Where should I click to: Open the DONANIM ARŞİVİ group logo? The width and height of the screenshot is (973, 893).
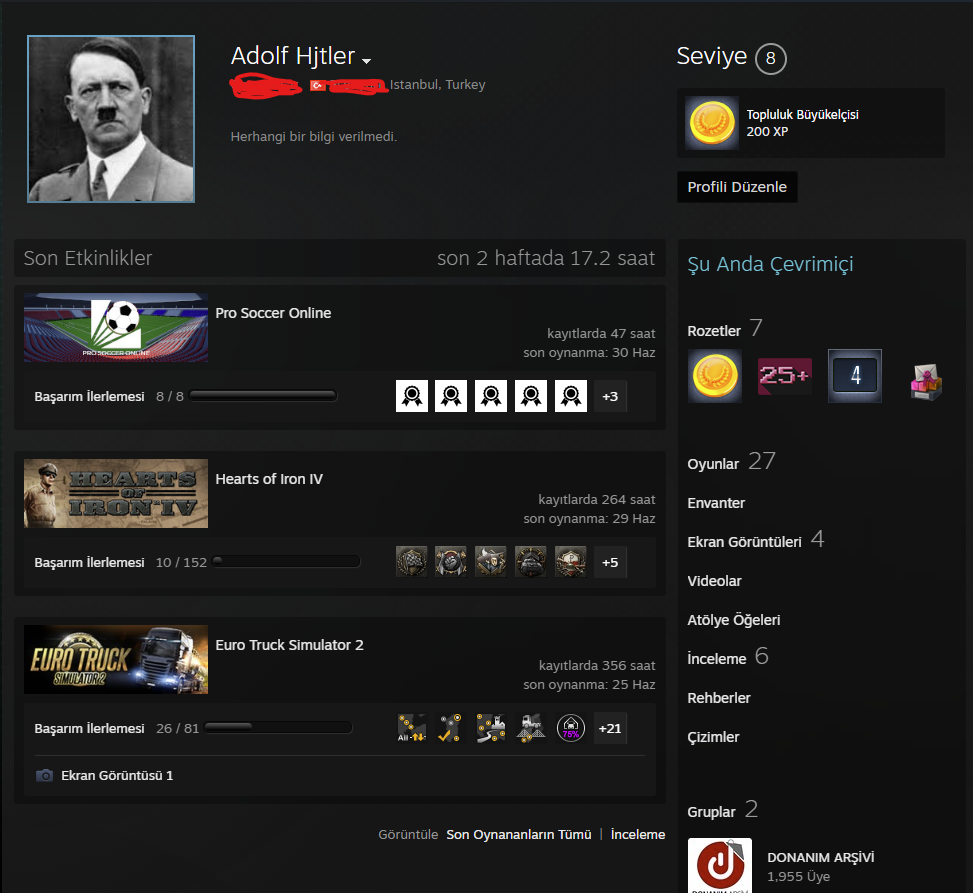(720, 865)
